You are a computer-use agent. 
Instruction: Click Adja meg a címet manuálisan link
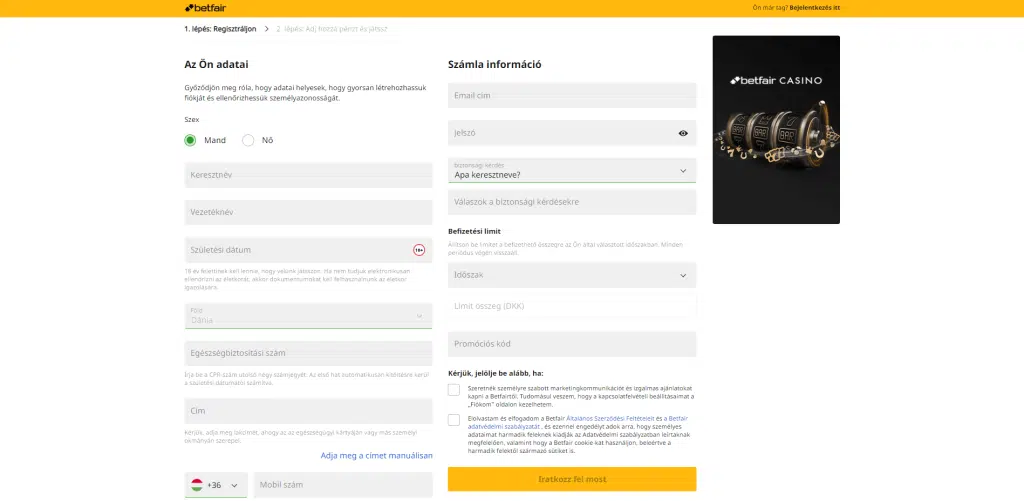tap(376, 455)
